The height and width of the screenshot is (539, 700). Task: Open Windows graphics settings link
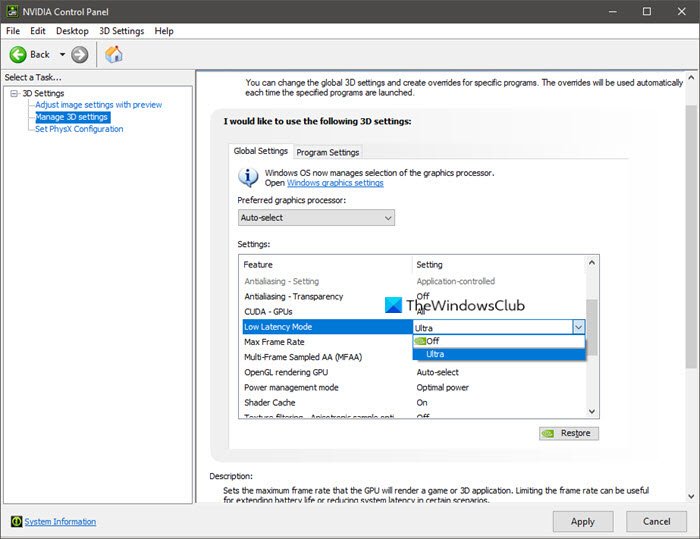tap(335, 183)
